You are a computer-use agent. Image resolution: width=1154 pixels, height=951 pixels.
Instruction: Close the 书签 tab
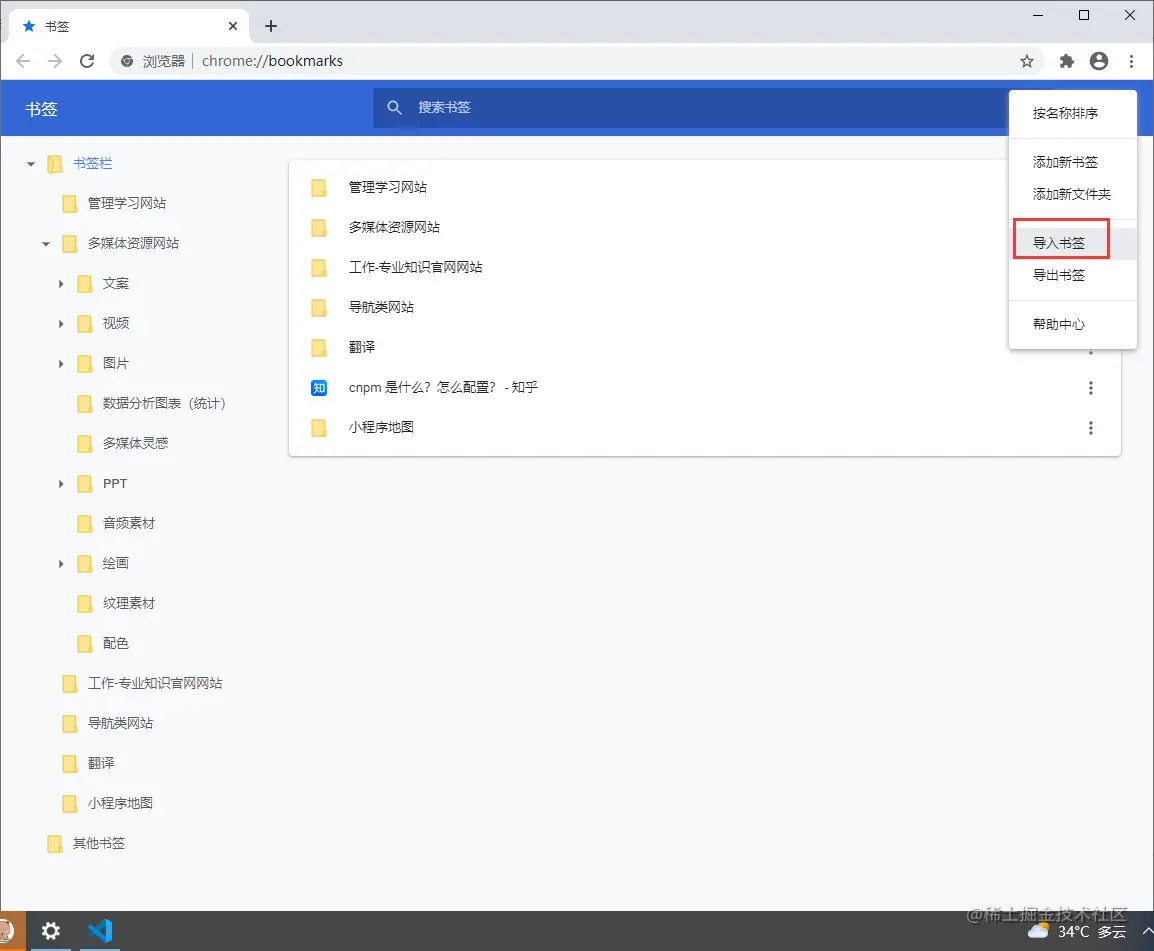(233, 26)
